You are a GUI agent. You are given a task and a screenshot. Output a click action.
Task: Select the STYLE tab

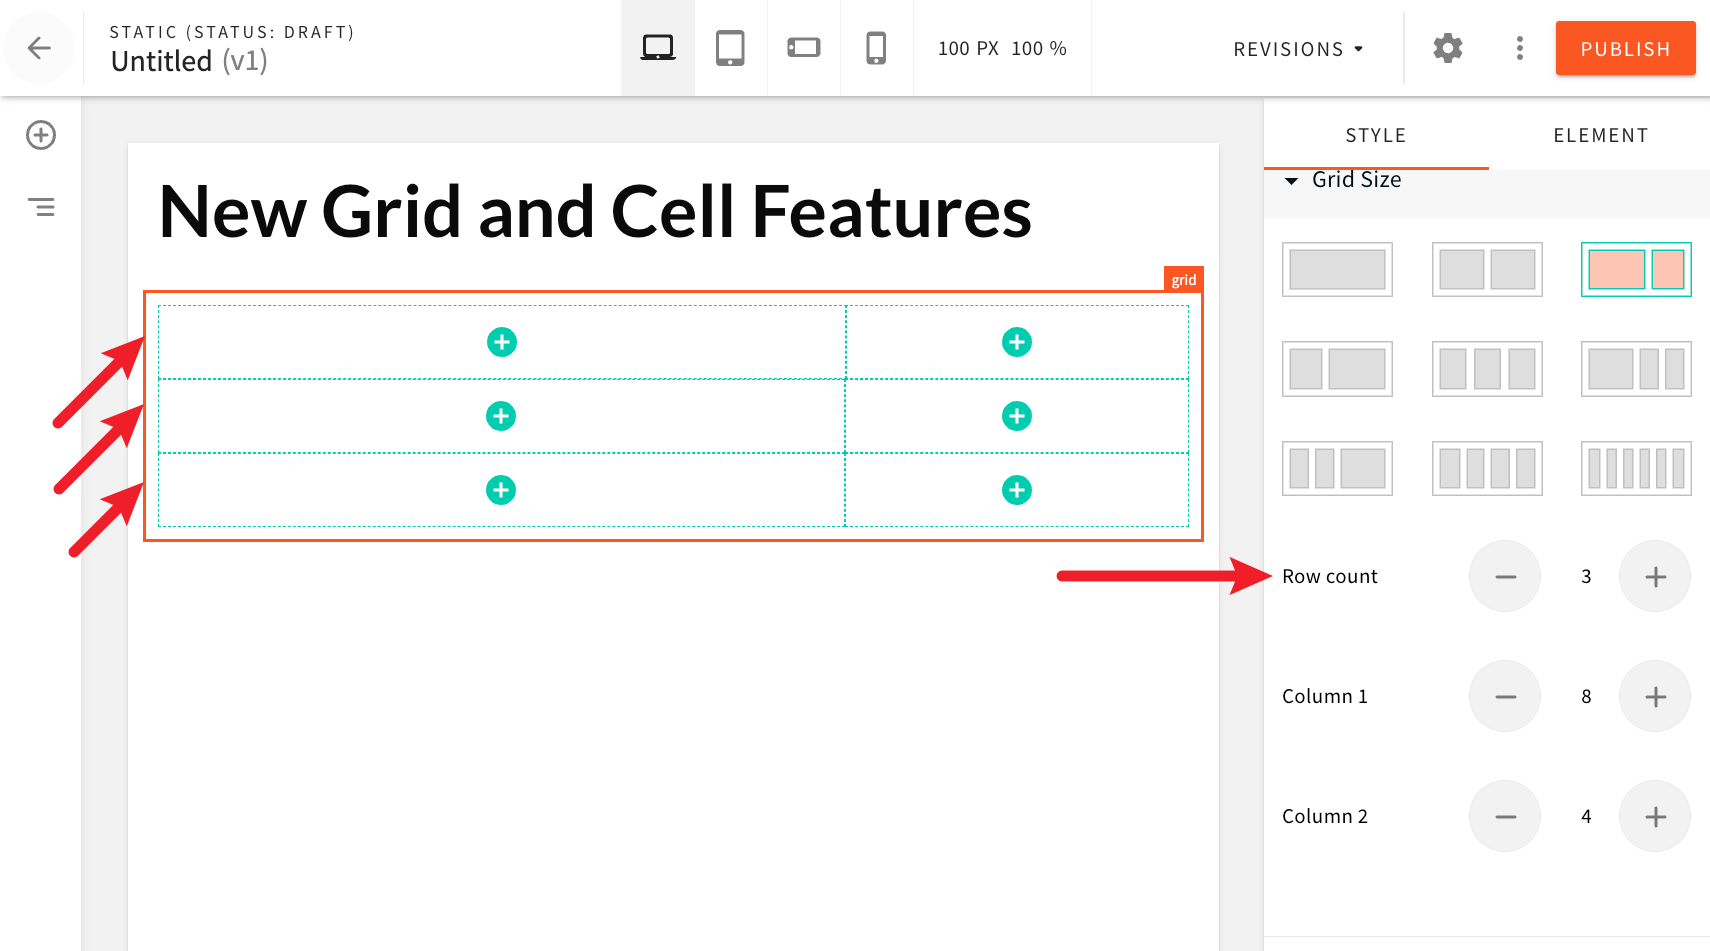(x=1376, y=135)
